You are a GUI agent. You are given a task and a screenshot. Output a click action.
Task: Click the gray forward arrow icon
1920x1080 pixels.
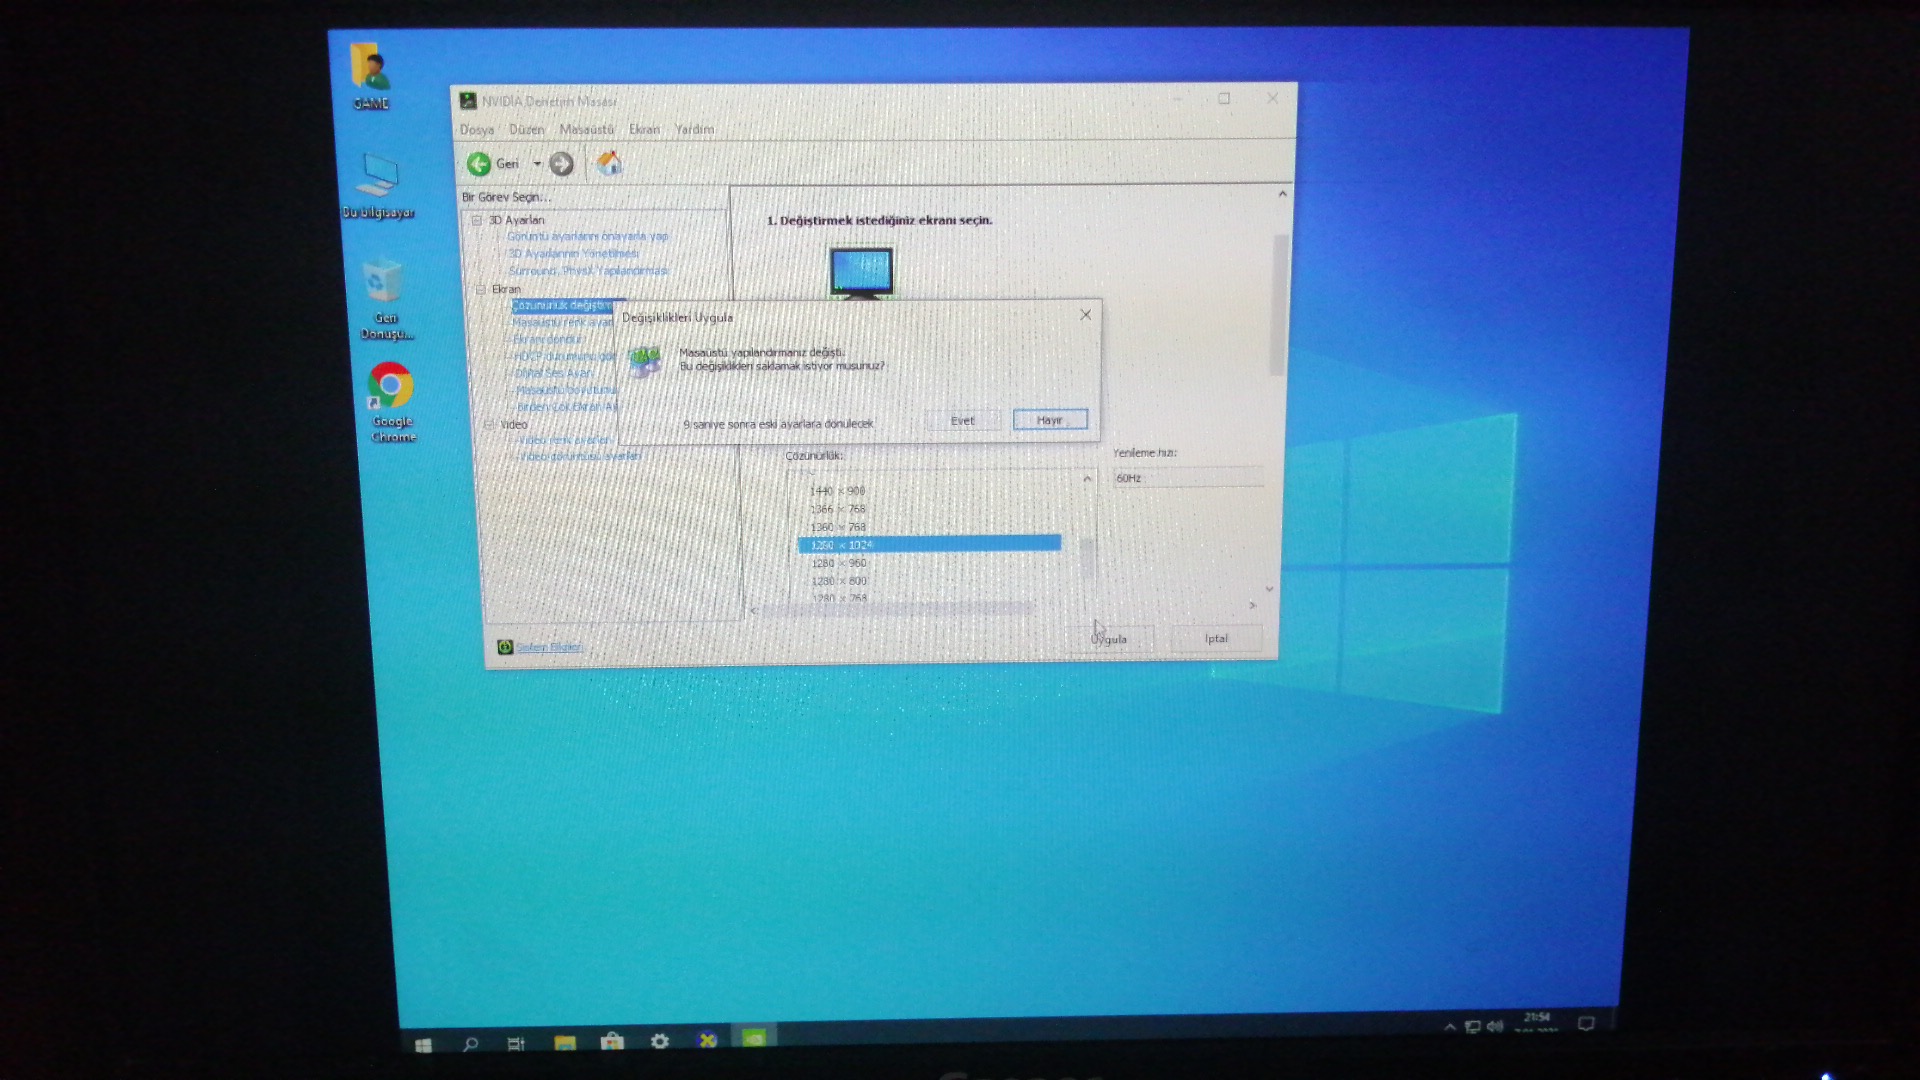pos(562,164)
